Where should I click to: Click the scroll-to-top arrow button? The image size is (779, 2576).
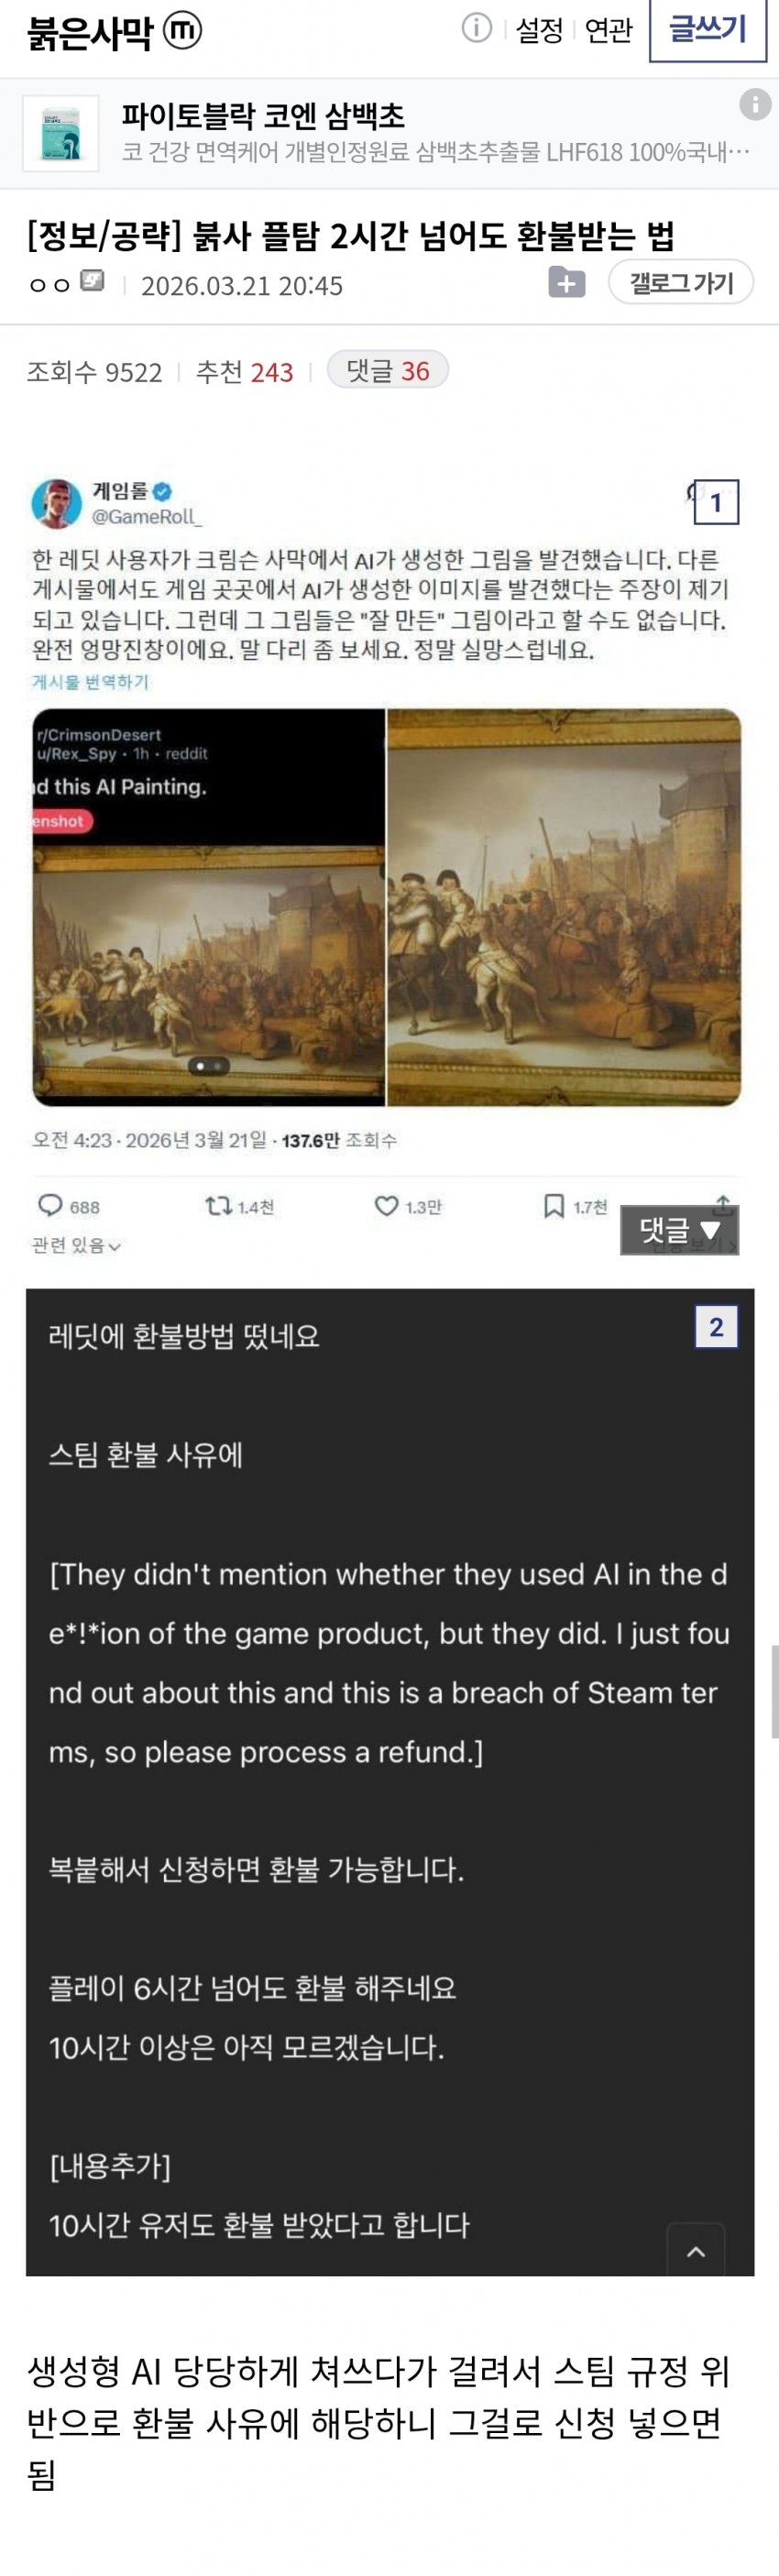click(696, 2250)
